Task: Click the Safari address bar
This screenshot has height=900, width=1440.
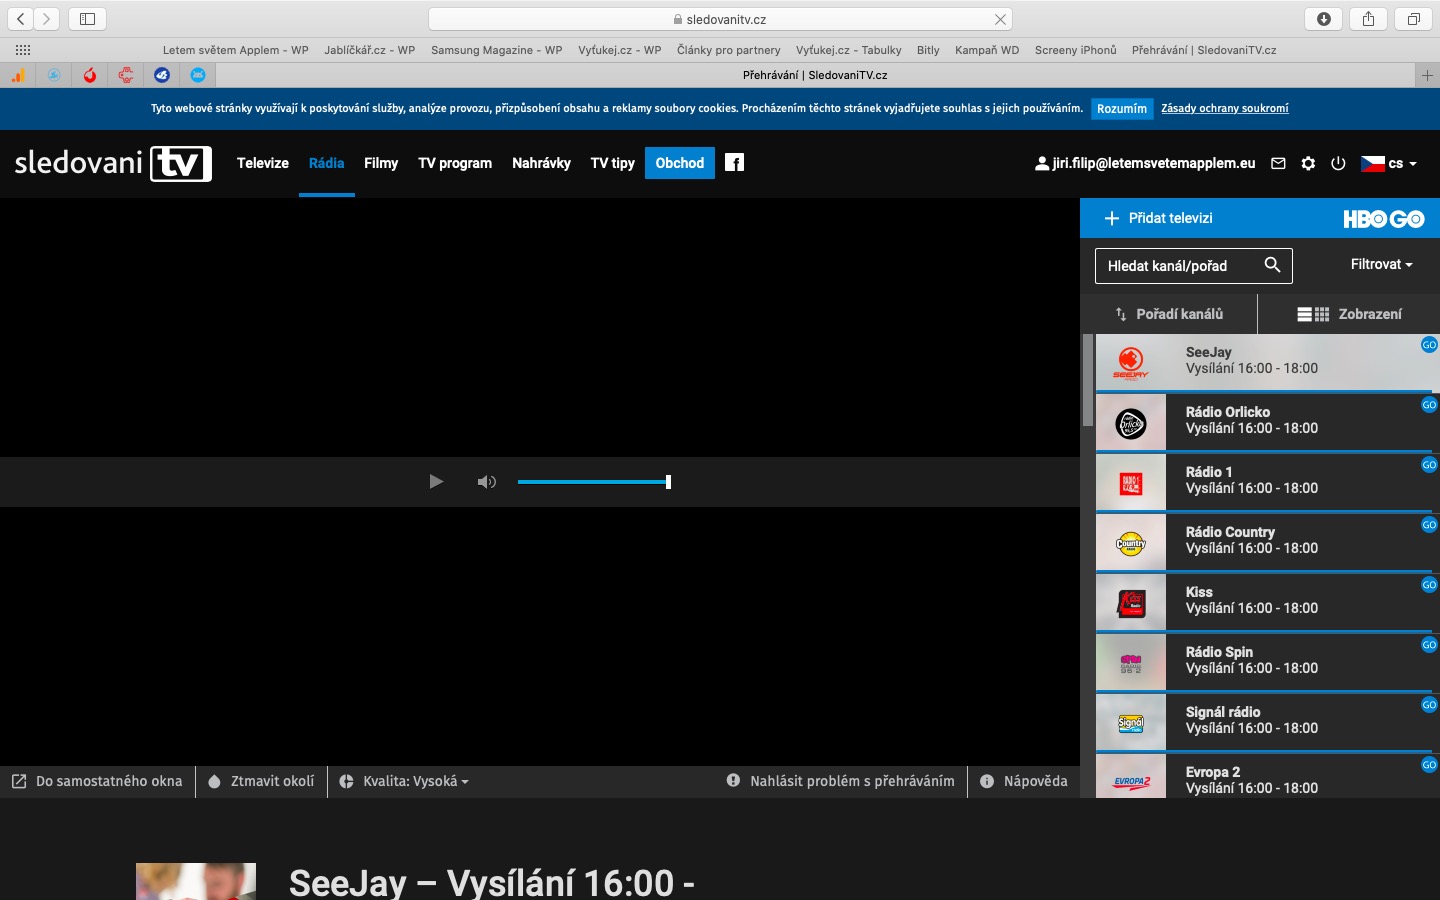Action: pyautogui.click(x=720, y=19)
